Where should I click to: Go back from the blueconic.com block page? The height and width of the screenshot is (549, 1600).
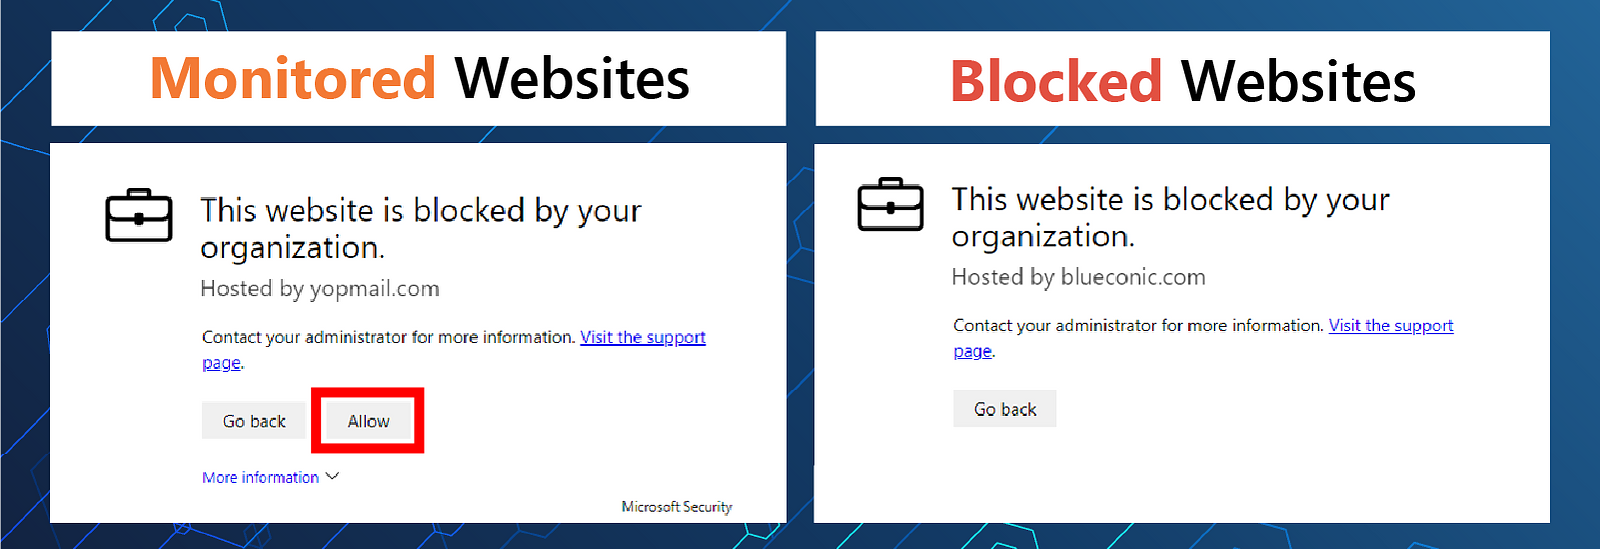[x=1005, y=409]
